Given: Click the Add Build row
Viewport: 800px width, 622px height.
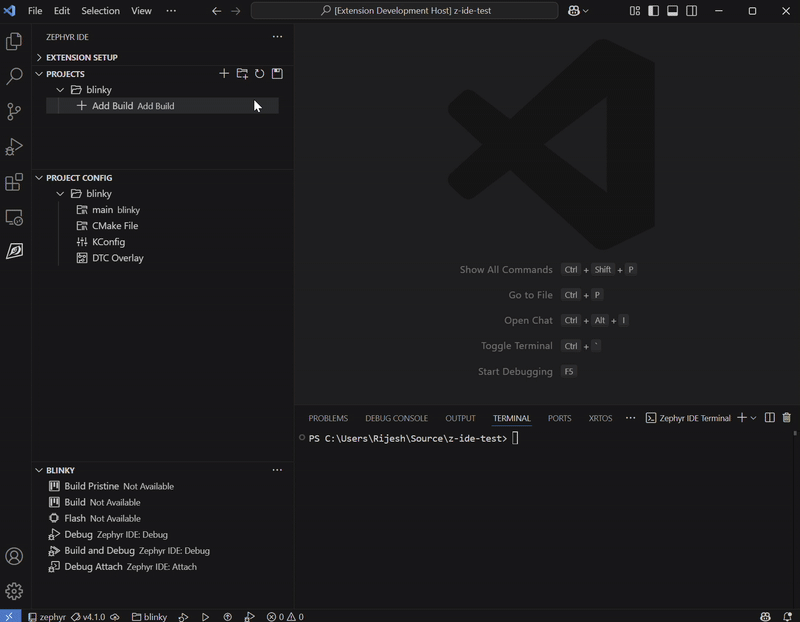Looking at the screenshot, I should (x=162, y=106).
